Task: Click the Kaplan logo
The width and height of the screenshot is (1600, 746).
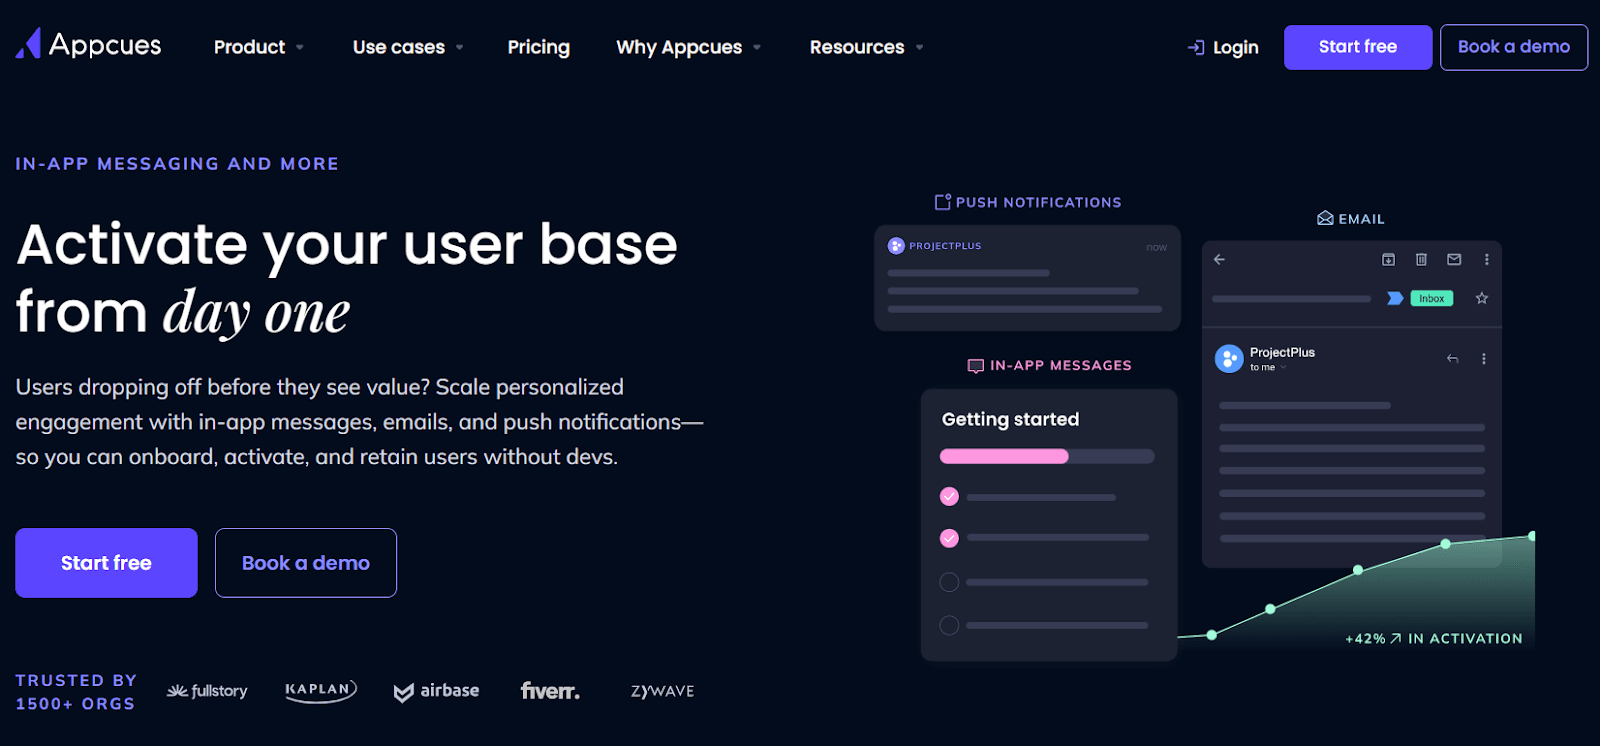Action: pyautogui.click(x=321, y=690)
